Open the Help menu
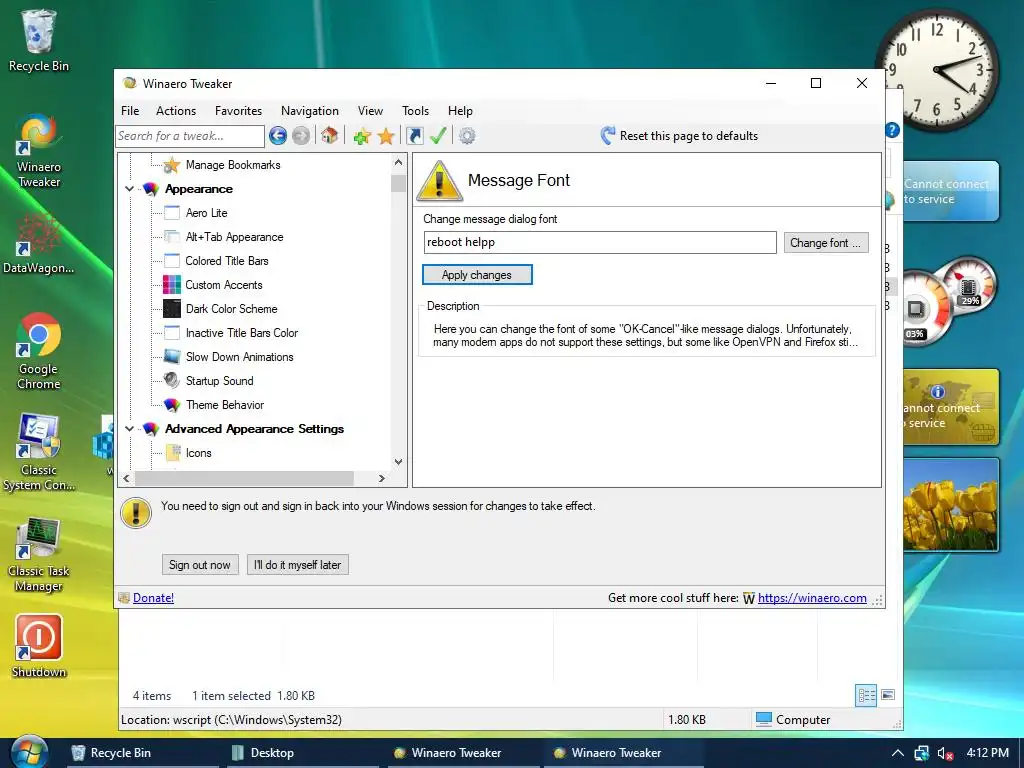 click(460, 110)
